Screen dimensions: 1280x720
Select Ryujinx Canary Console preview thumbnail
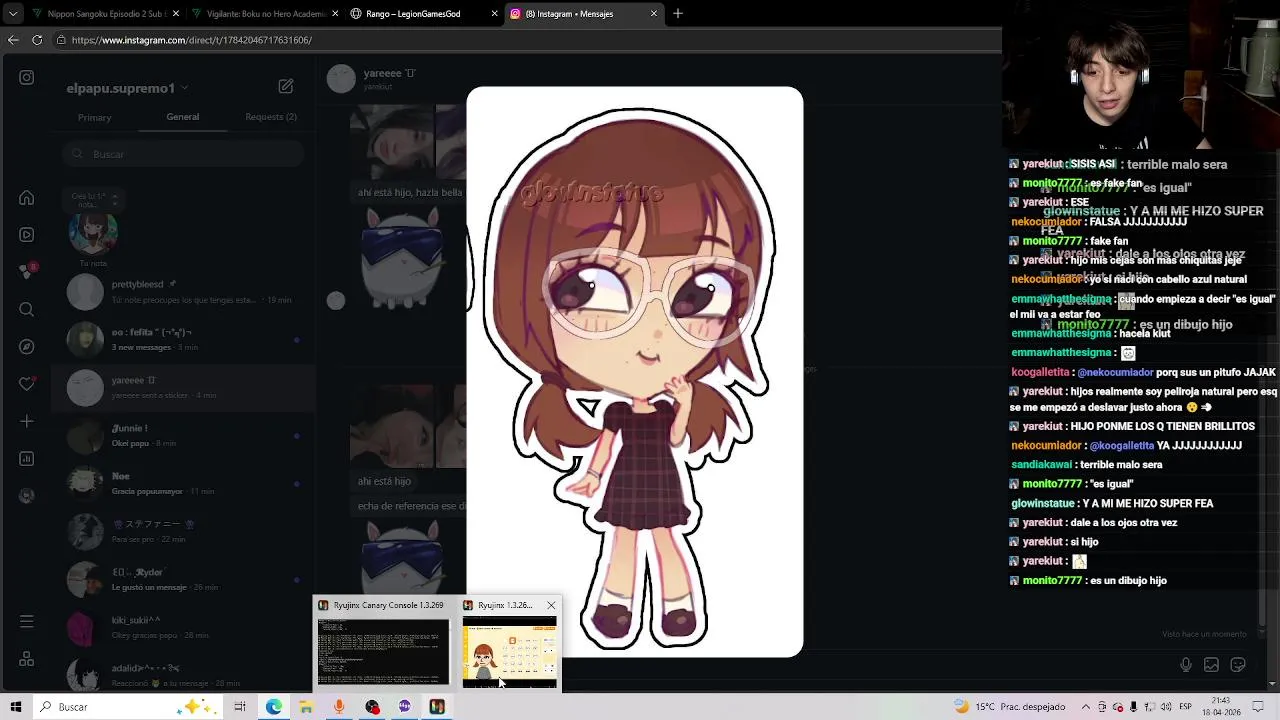click(383, 652)
